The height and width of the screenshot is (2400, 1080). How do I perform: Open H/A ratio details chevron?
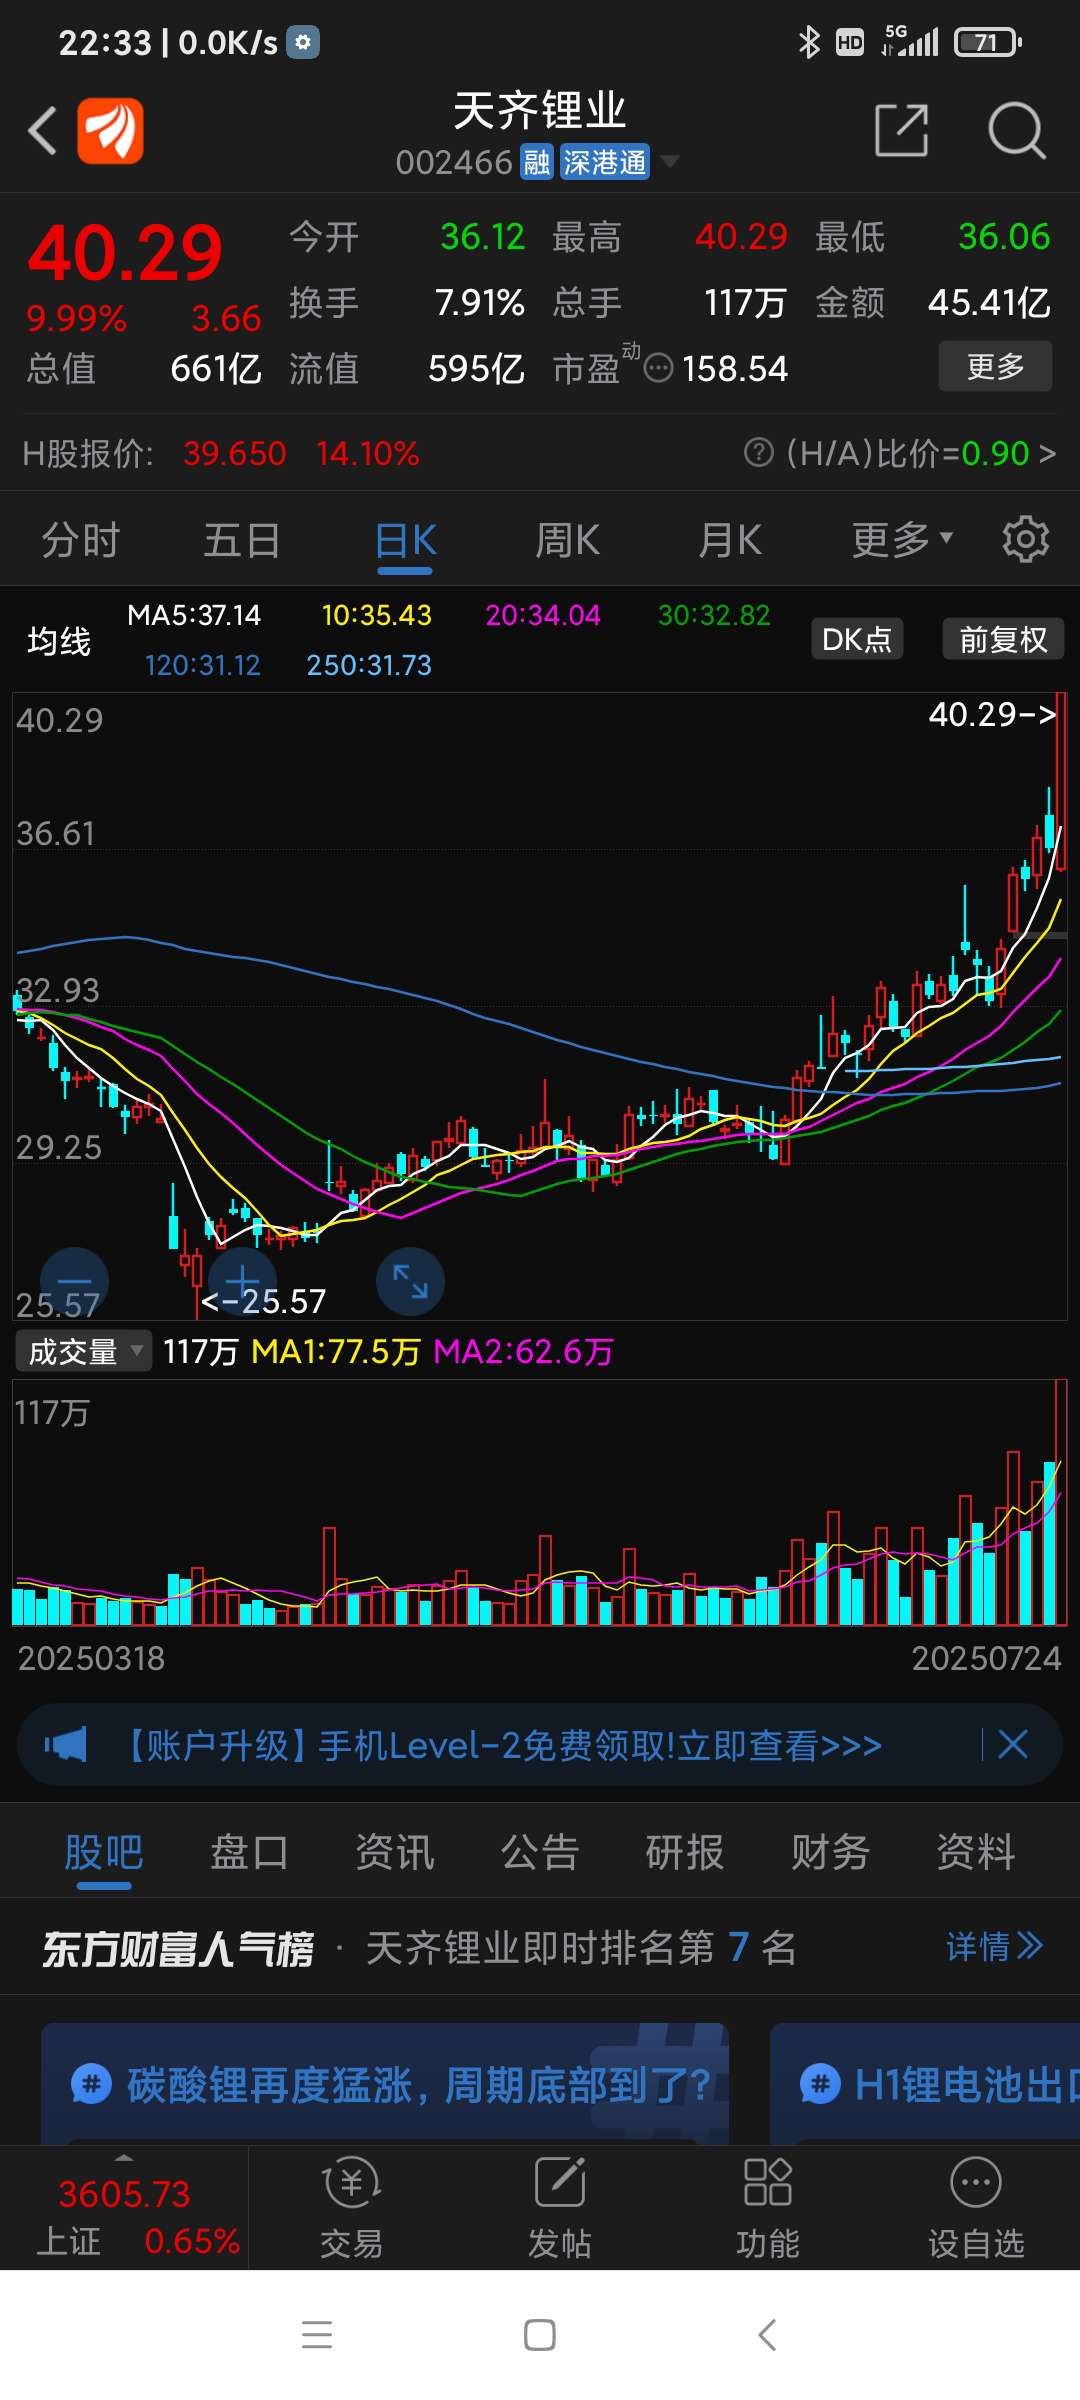click(x=1047, y=453)
